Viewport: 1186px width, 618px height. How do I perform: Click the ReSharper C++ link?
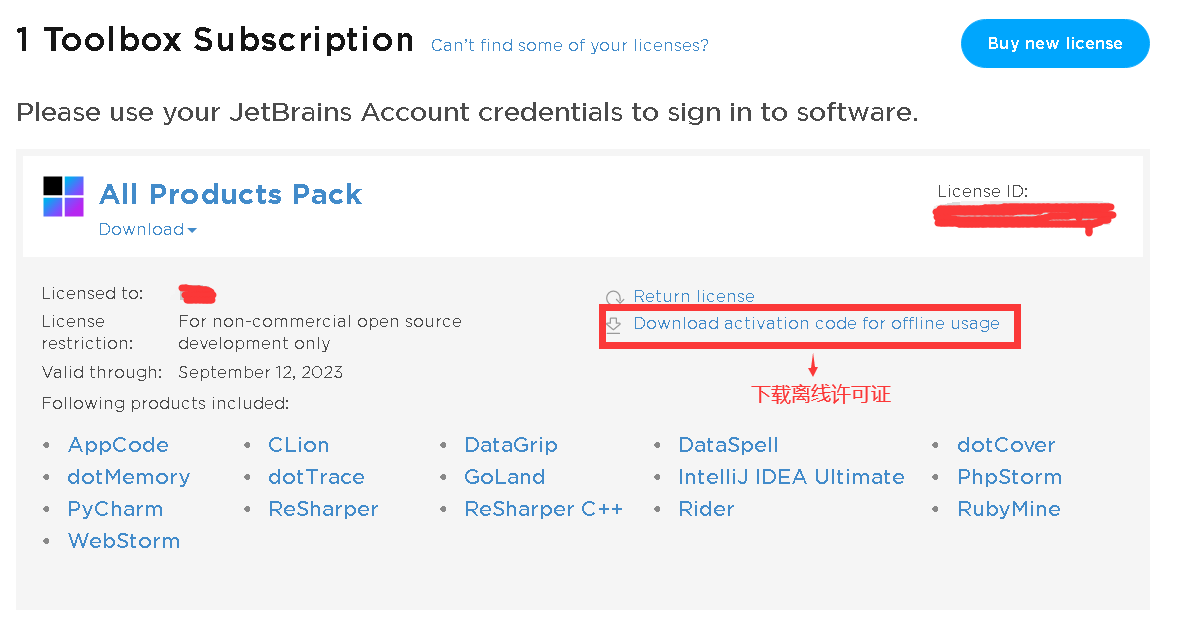coord(543,509)
